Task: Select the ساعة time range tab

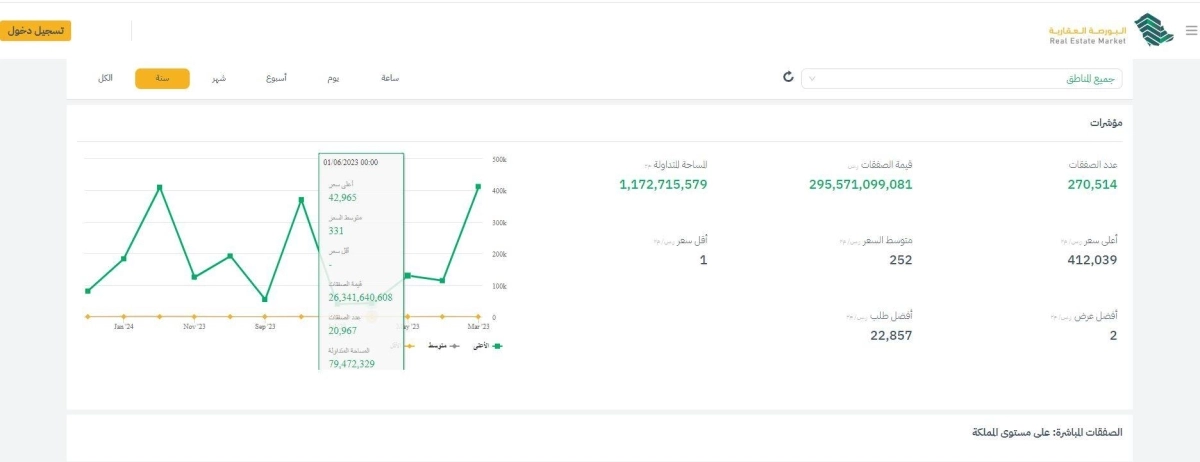Action: (390, 78)
